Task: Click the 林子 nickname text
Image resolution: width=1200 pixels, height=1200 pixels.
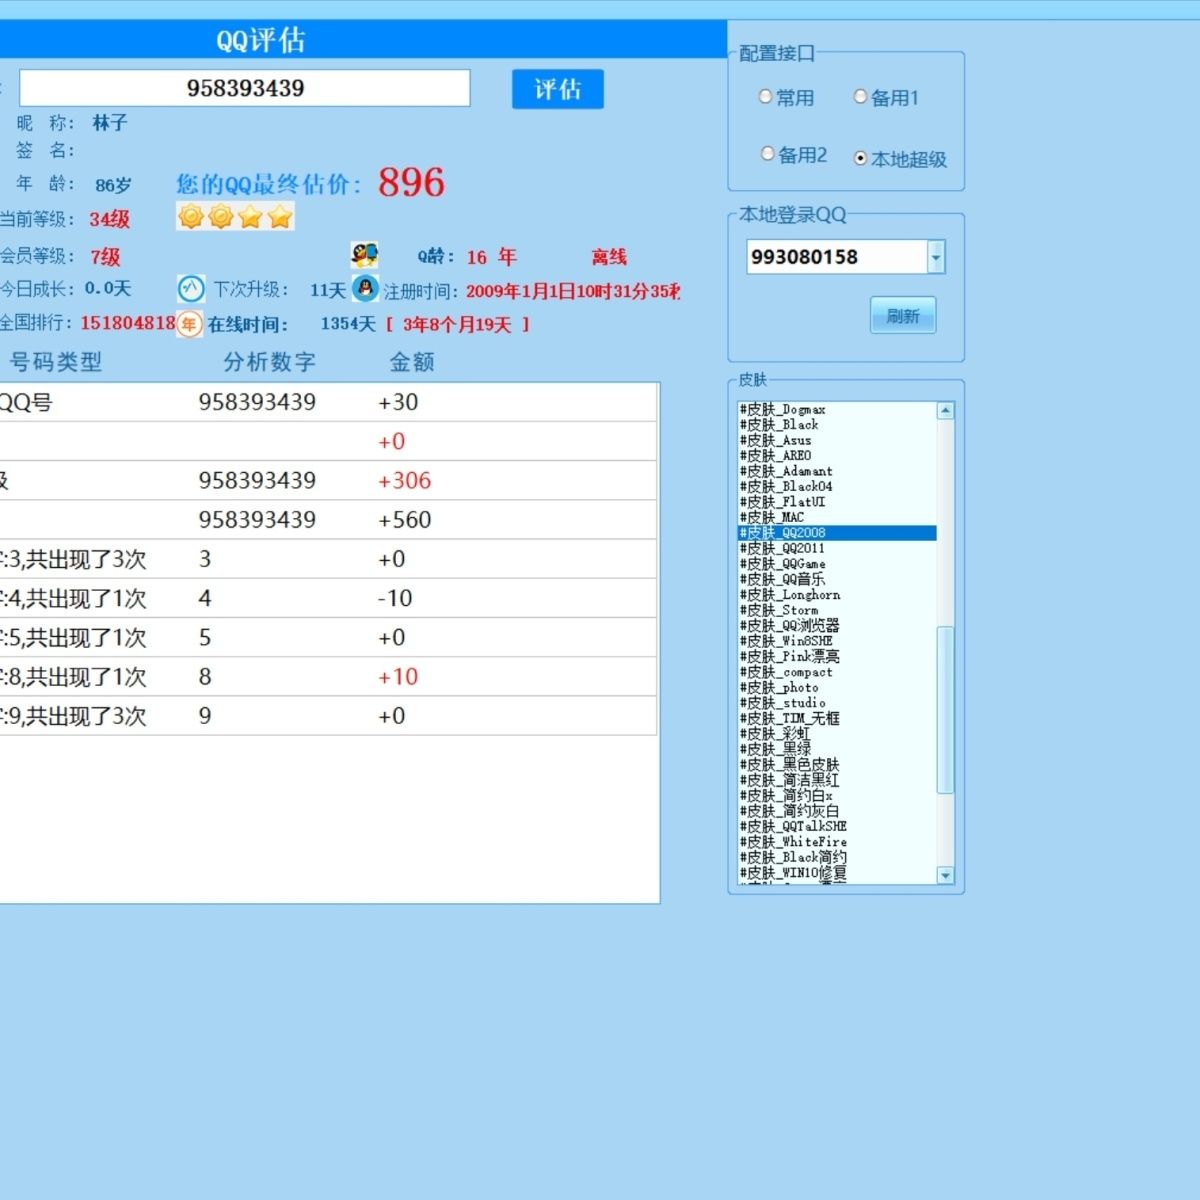Action: [x=110, y=123]
